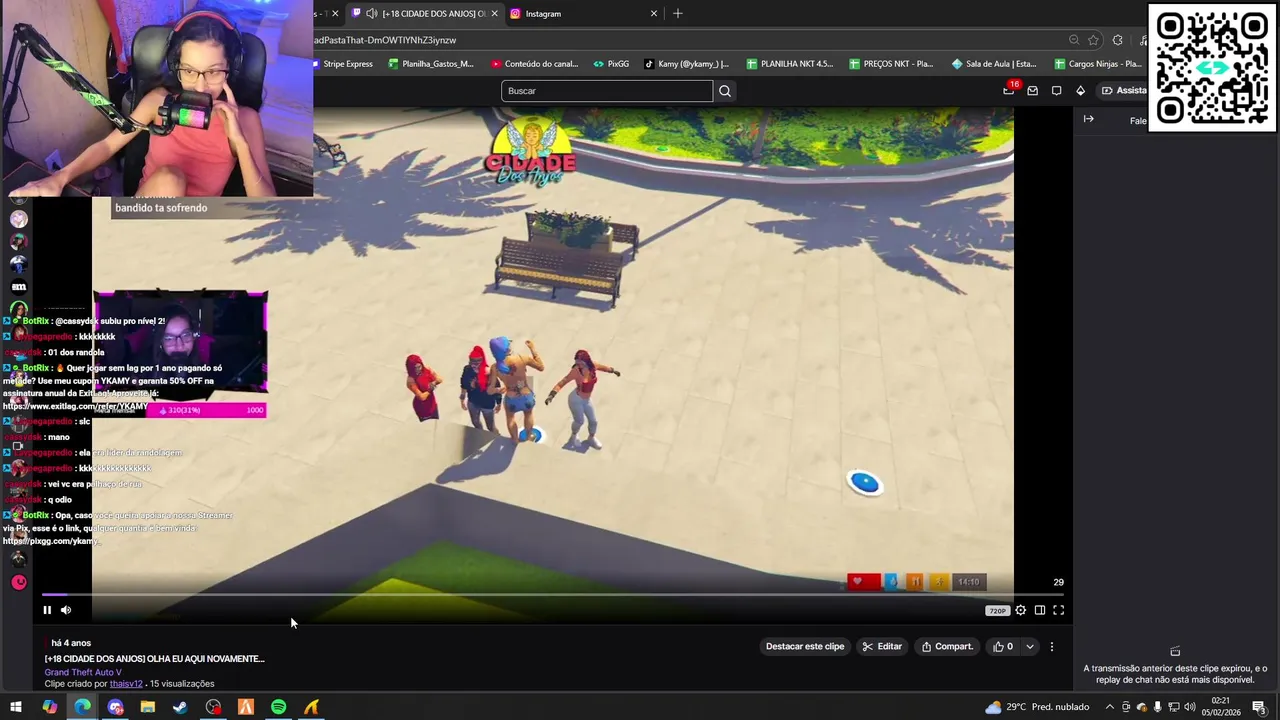Image resolution: width=1280 pixels, height=720 pixels.
Task: Open the system volume tray icon
Action: tap(1190, 707)
